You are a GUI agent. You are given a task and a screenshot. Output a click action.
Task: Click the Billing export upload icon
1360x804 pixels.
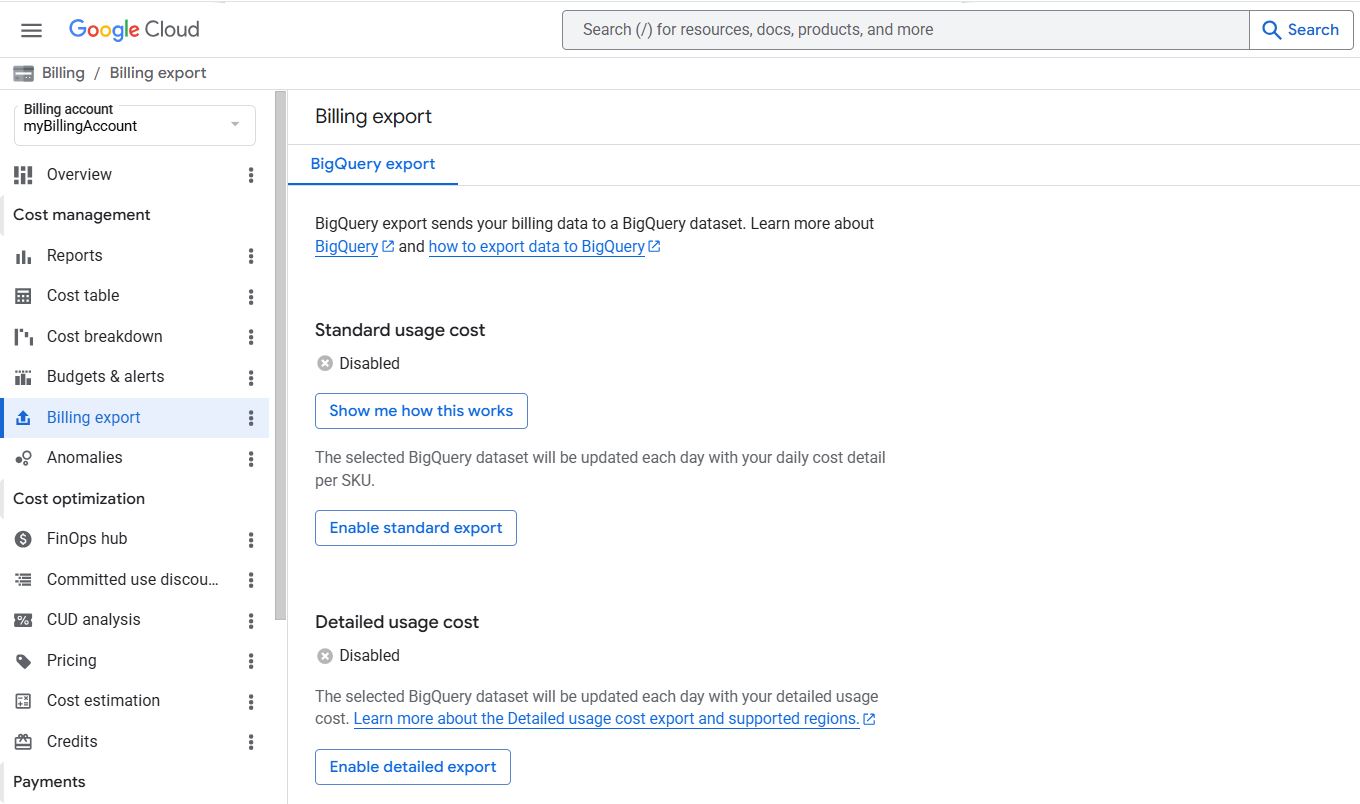click(x=24, y=418)
